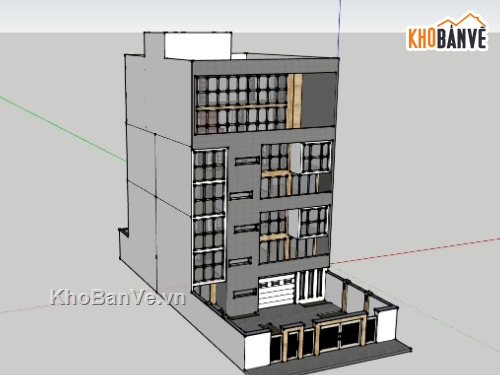This screenshot has height=375, width=500.
Task: Select the wooden vertical panel on top floor
Action: coord(294,101)
